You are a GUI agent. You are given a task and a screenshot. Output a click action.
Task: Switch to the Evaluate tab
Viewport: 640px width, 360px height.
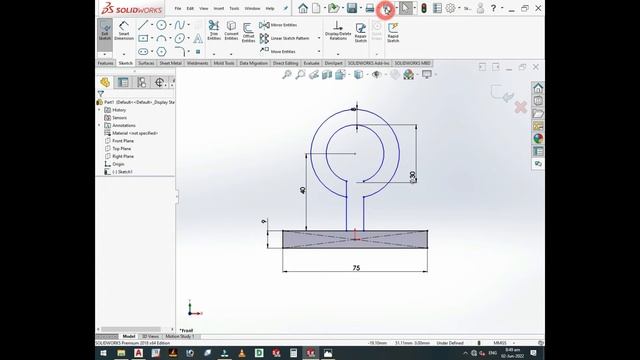[311, 63]
